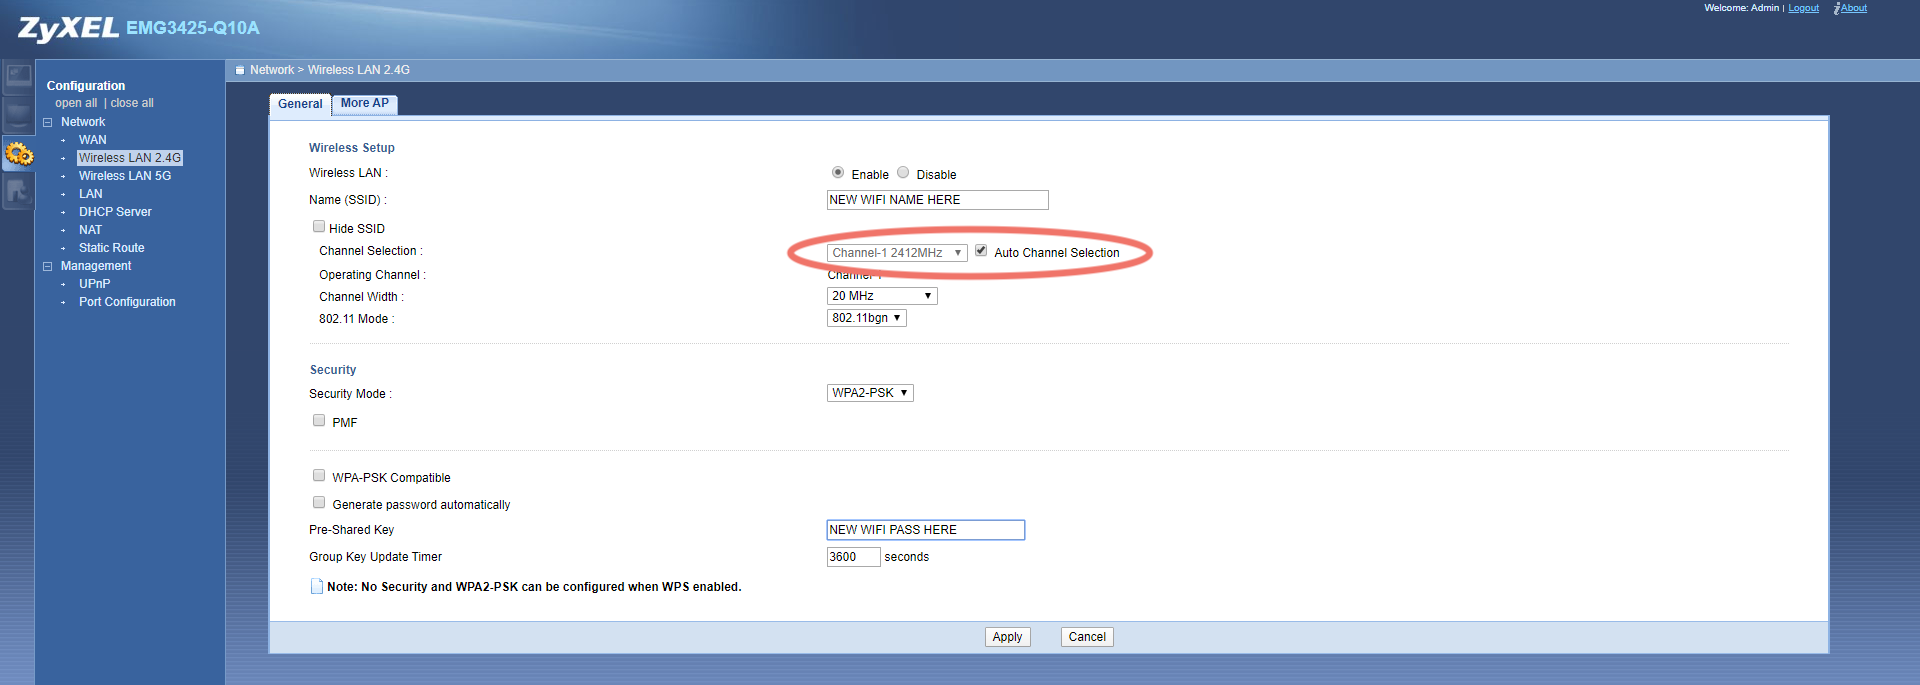The width and height of the screenshot is (1920, 685).
Task: Click the topmost sidebar icon above the gears
Action: (18, 76)
